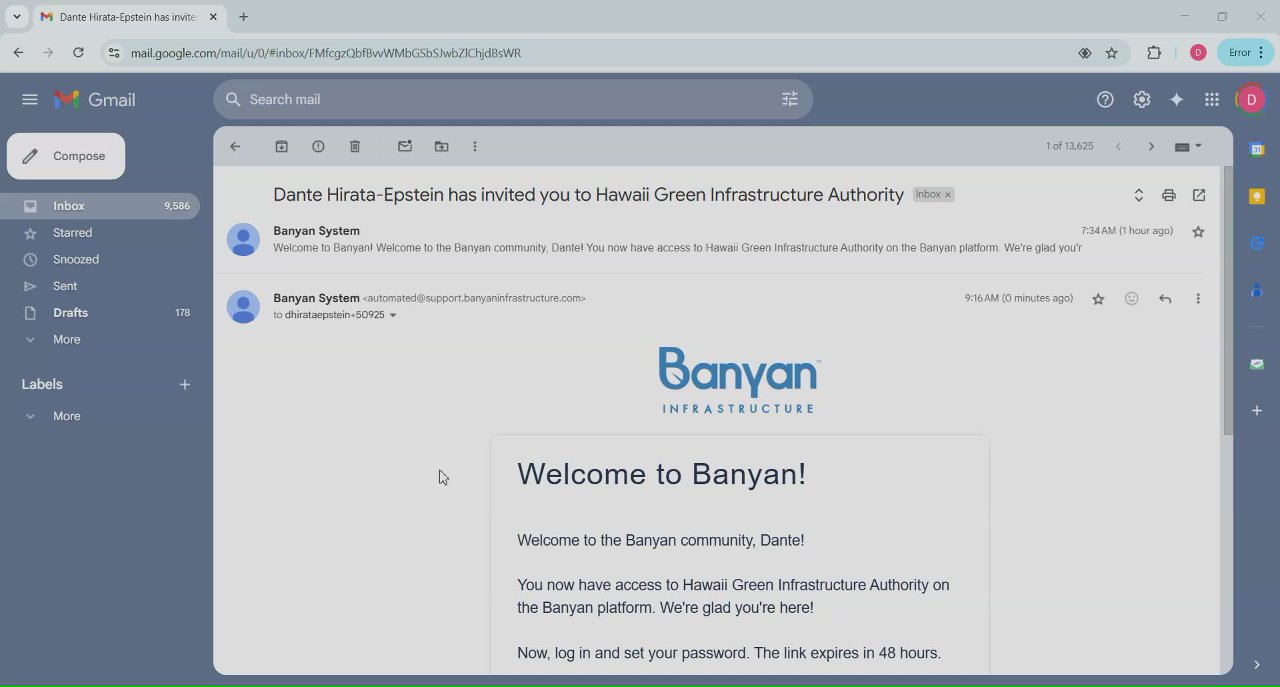Viewport: 1280px width, 687px height.
Task: Reload the browser page
Action: tap(78, 52)
